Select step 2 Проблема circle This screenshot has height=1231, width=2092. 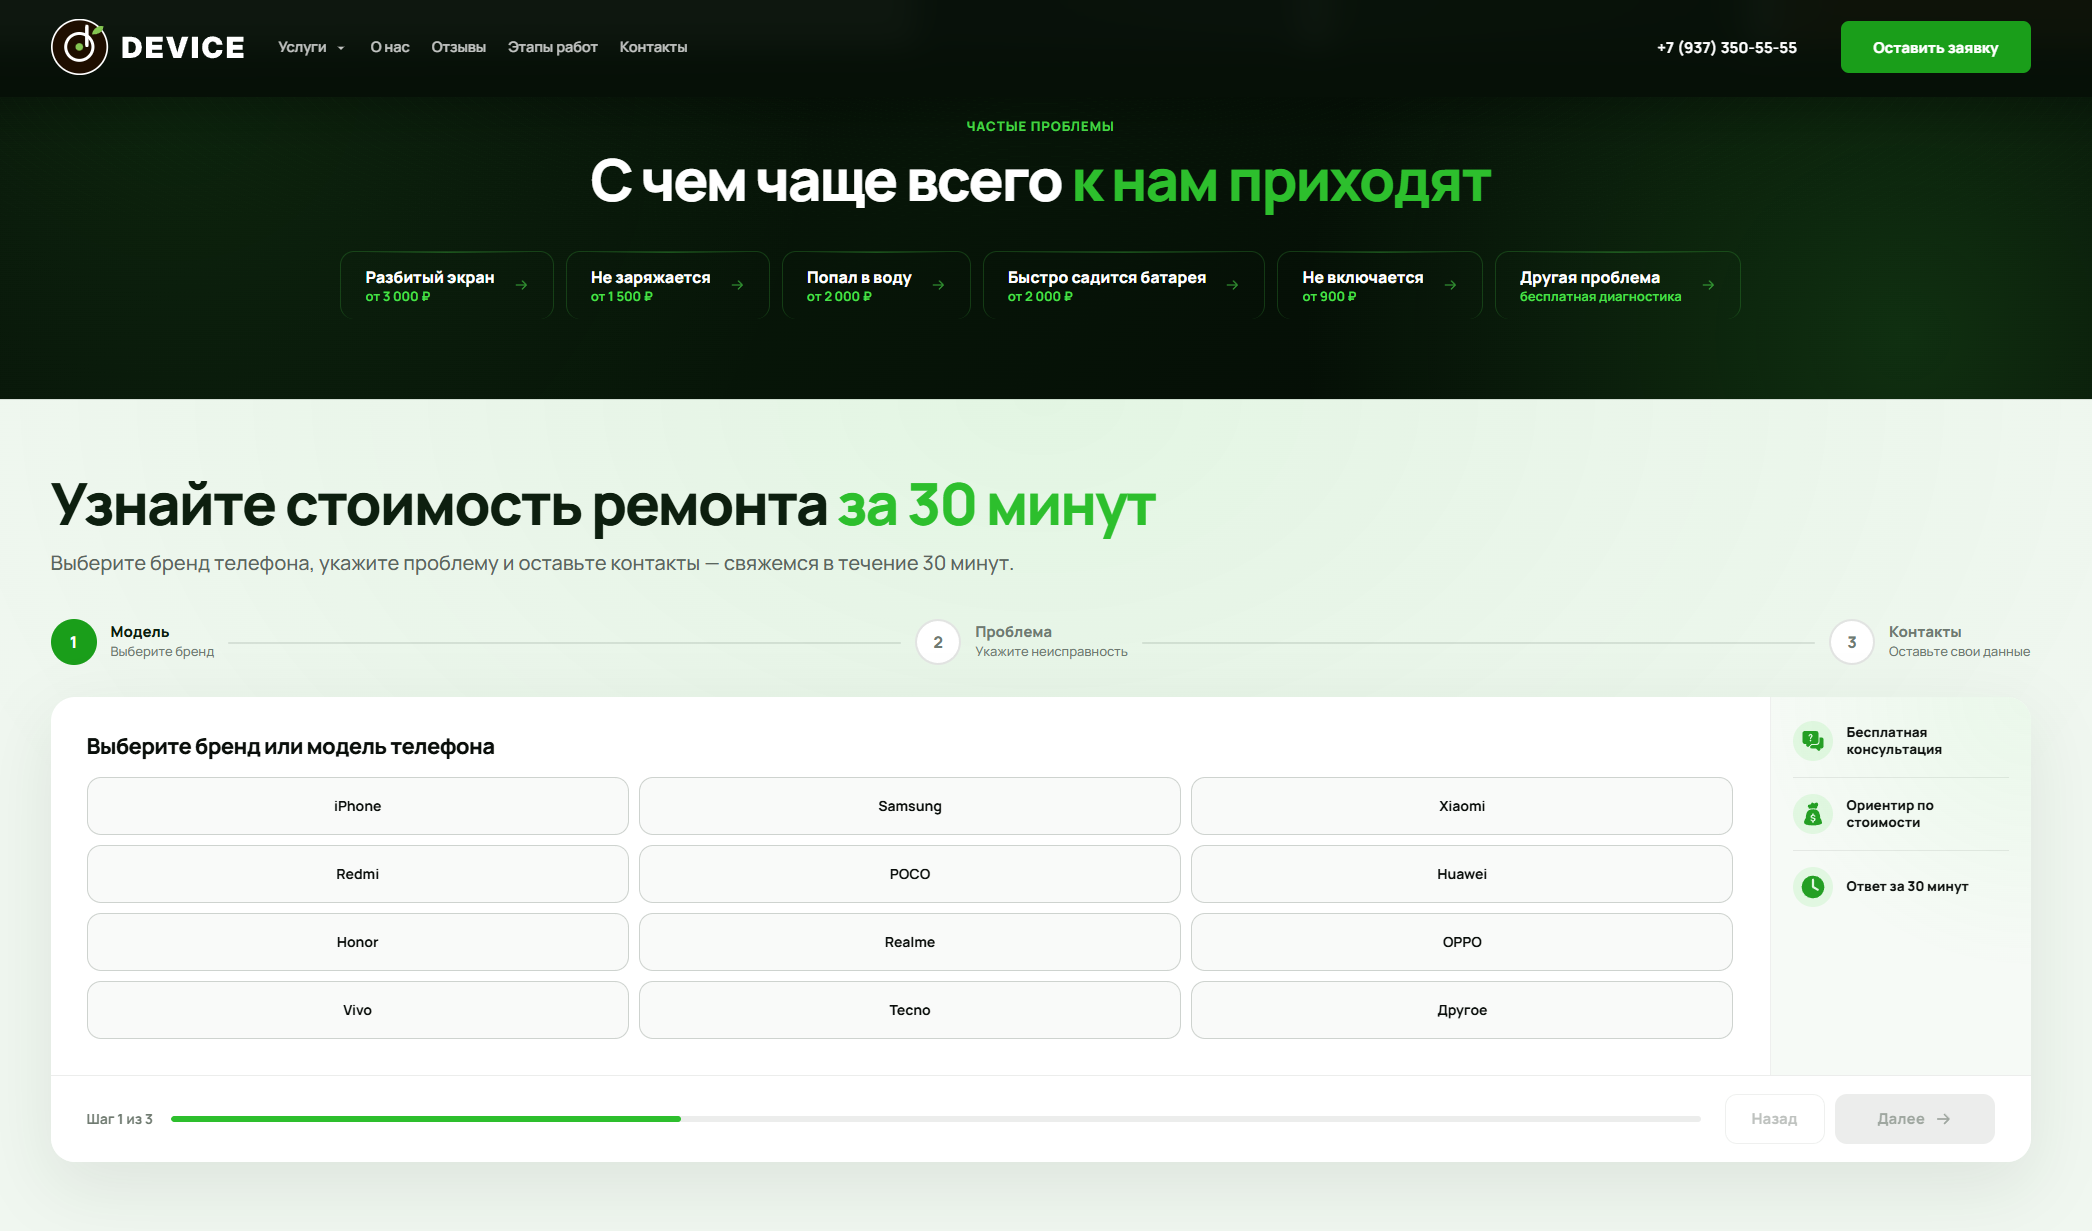(x=938, y=642)
